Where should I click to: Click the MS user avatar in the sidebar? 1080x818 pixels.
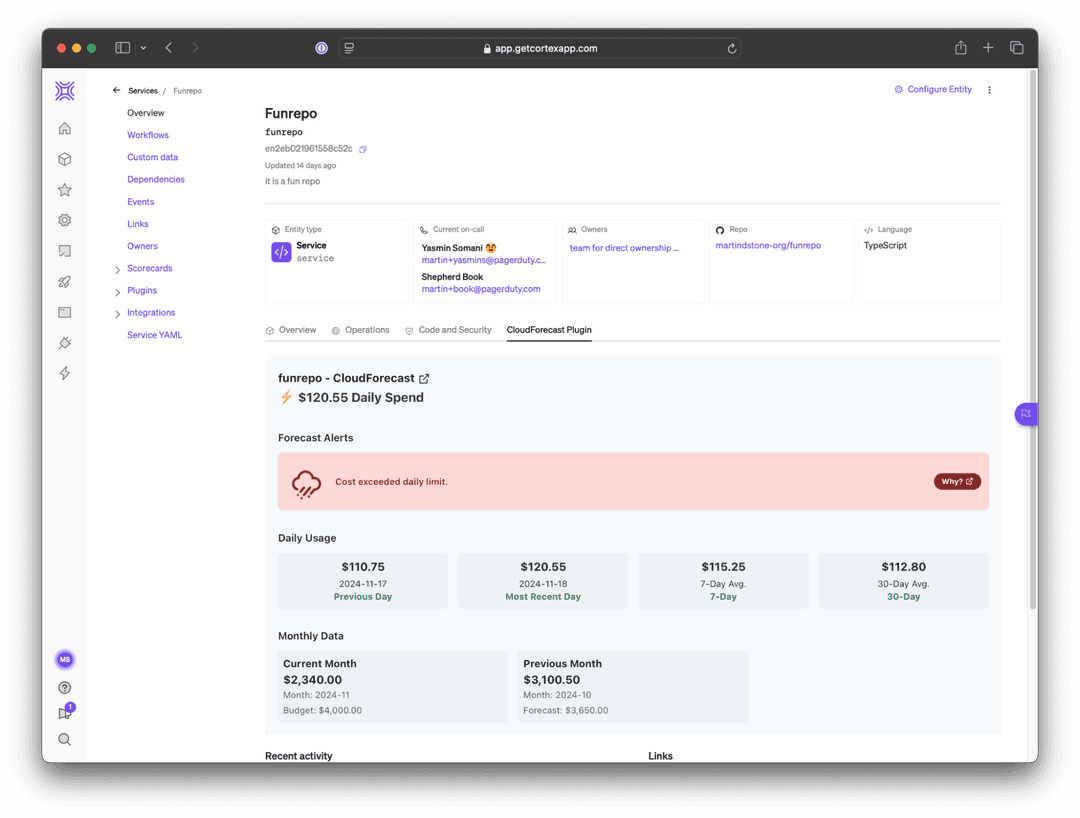tap(64, 659)
